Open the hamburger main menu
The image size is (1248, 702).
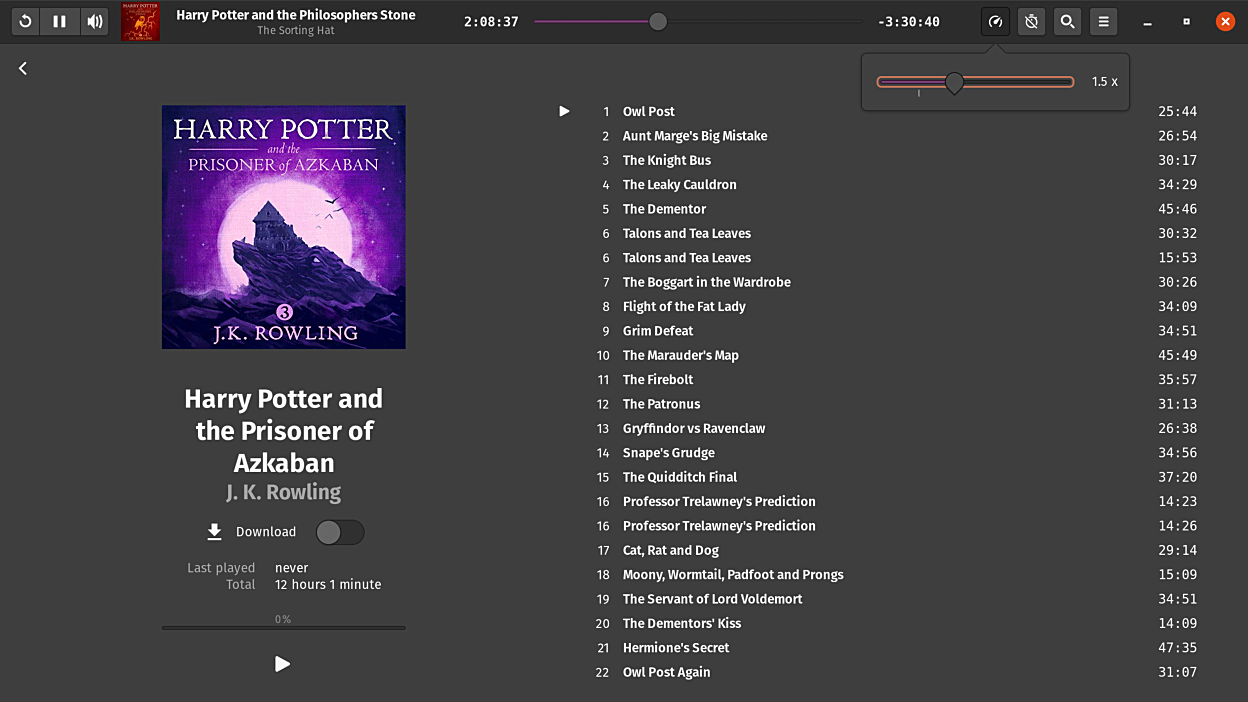click(1103, 21)
